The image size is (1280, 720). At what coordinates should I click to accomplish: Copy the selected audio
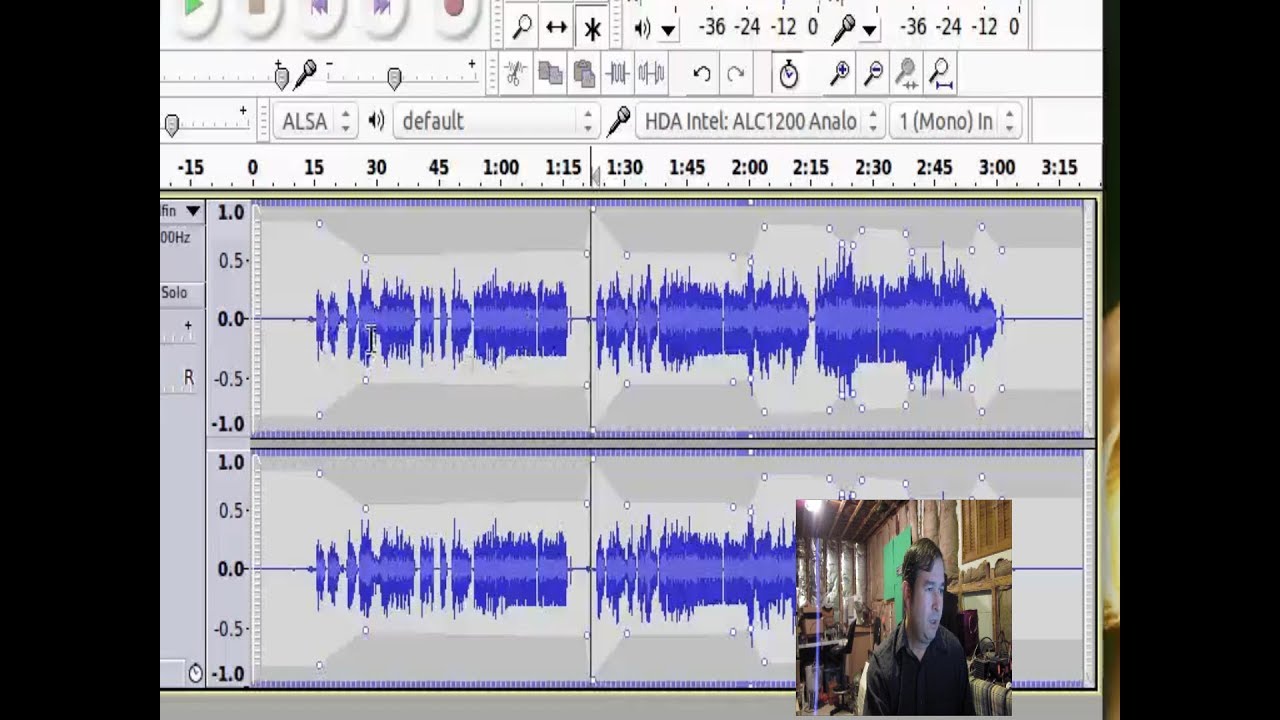(x=550, y=73)
